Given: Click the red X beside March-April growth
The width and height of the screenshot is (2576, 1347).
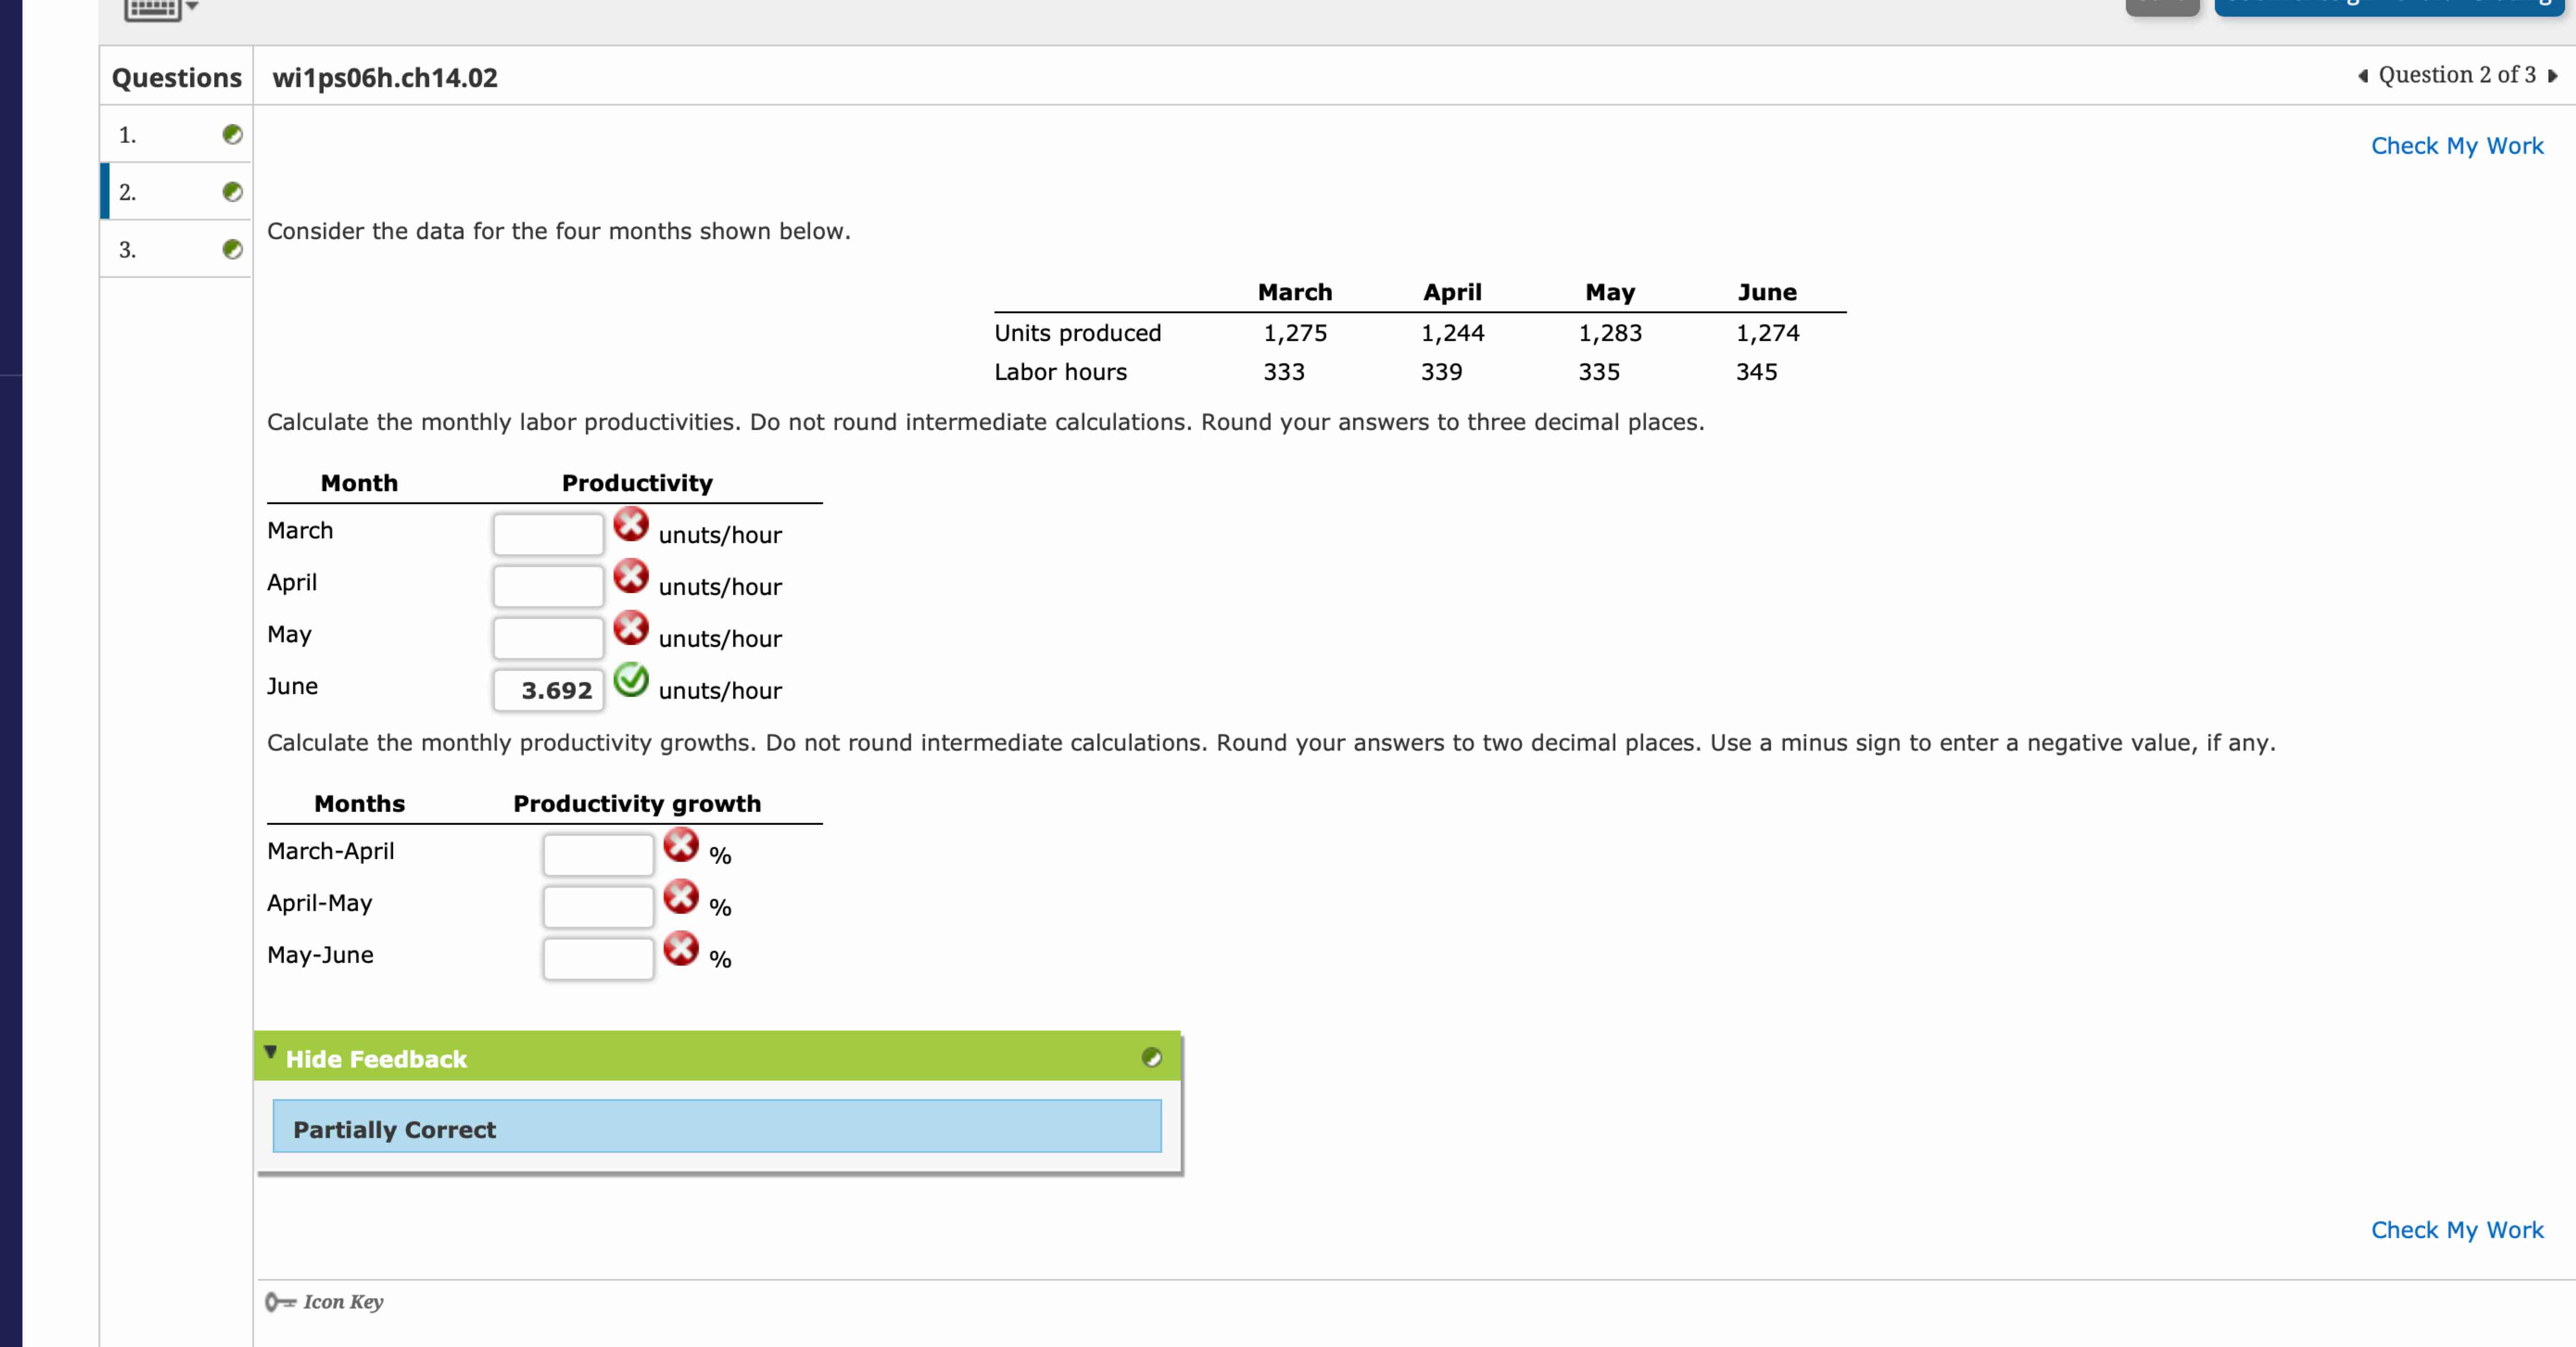Looking at the screenshot, I should point(681,845).
